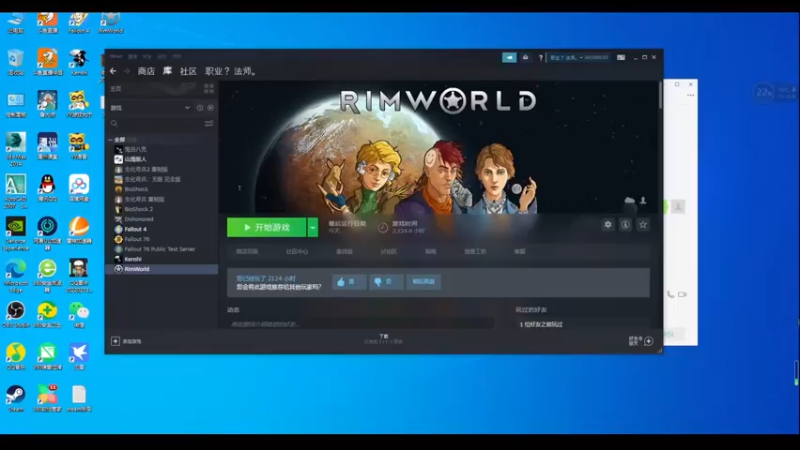The width and height of the screenshot is (800, 450).
Task: Open the 社区中心 sub-tab
Action: pyautogui.click(x=297, y=252)
